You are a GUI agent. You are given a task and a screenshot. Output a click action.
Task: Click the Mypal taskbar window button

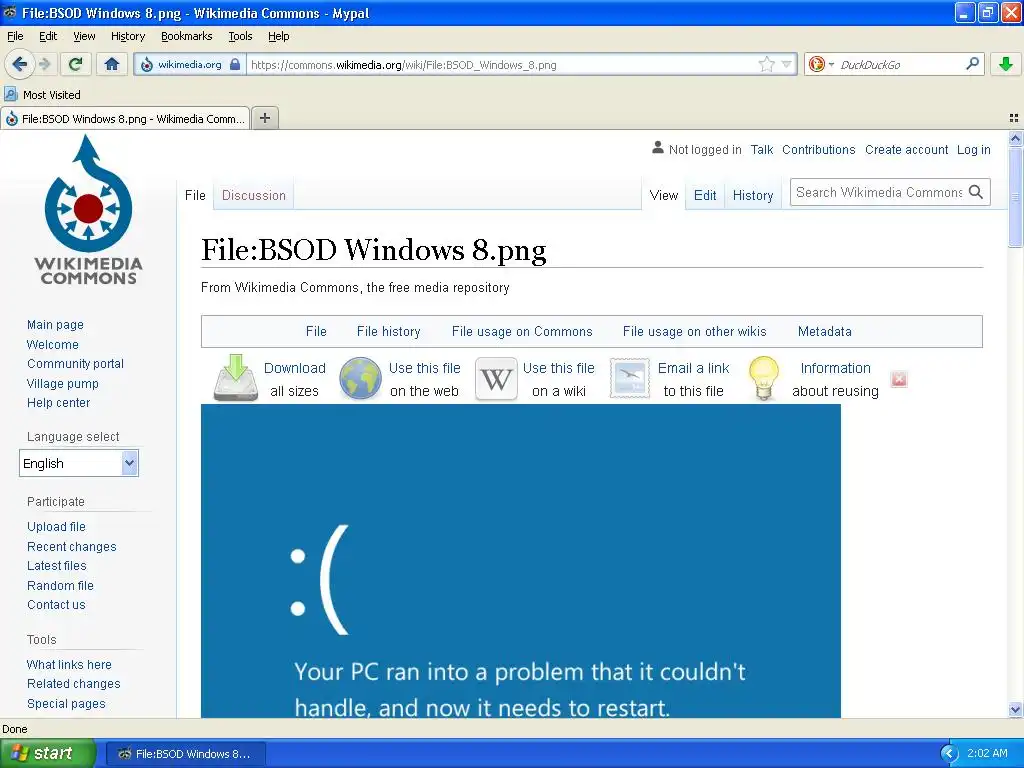pos(185,754)
